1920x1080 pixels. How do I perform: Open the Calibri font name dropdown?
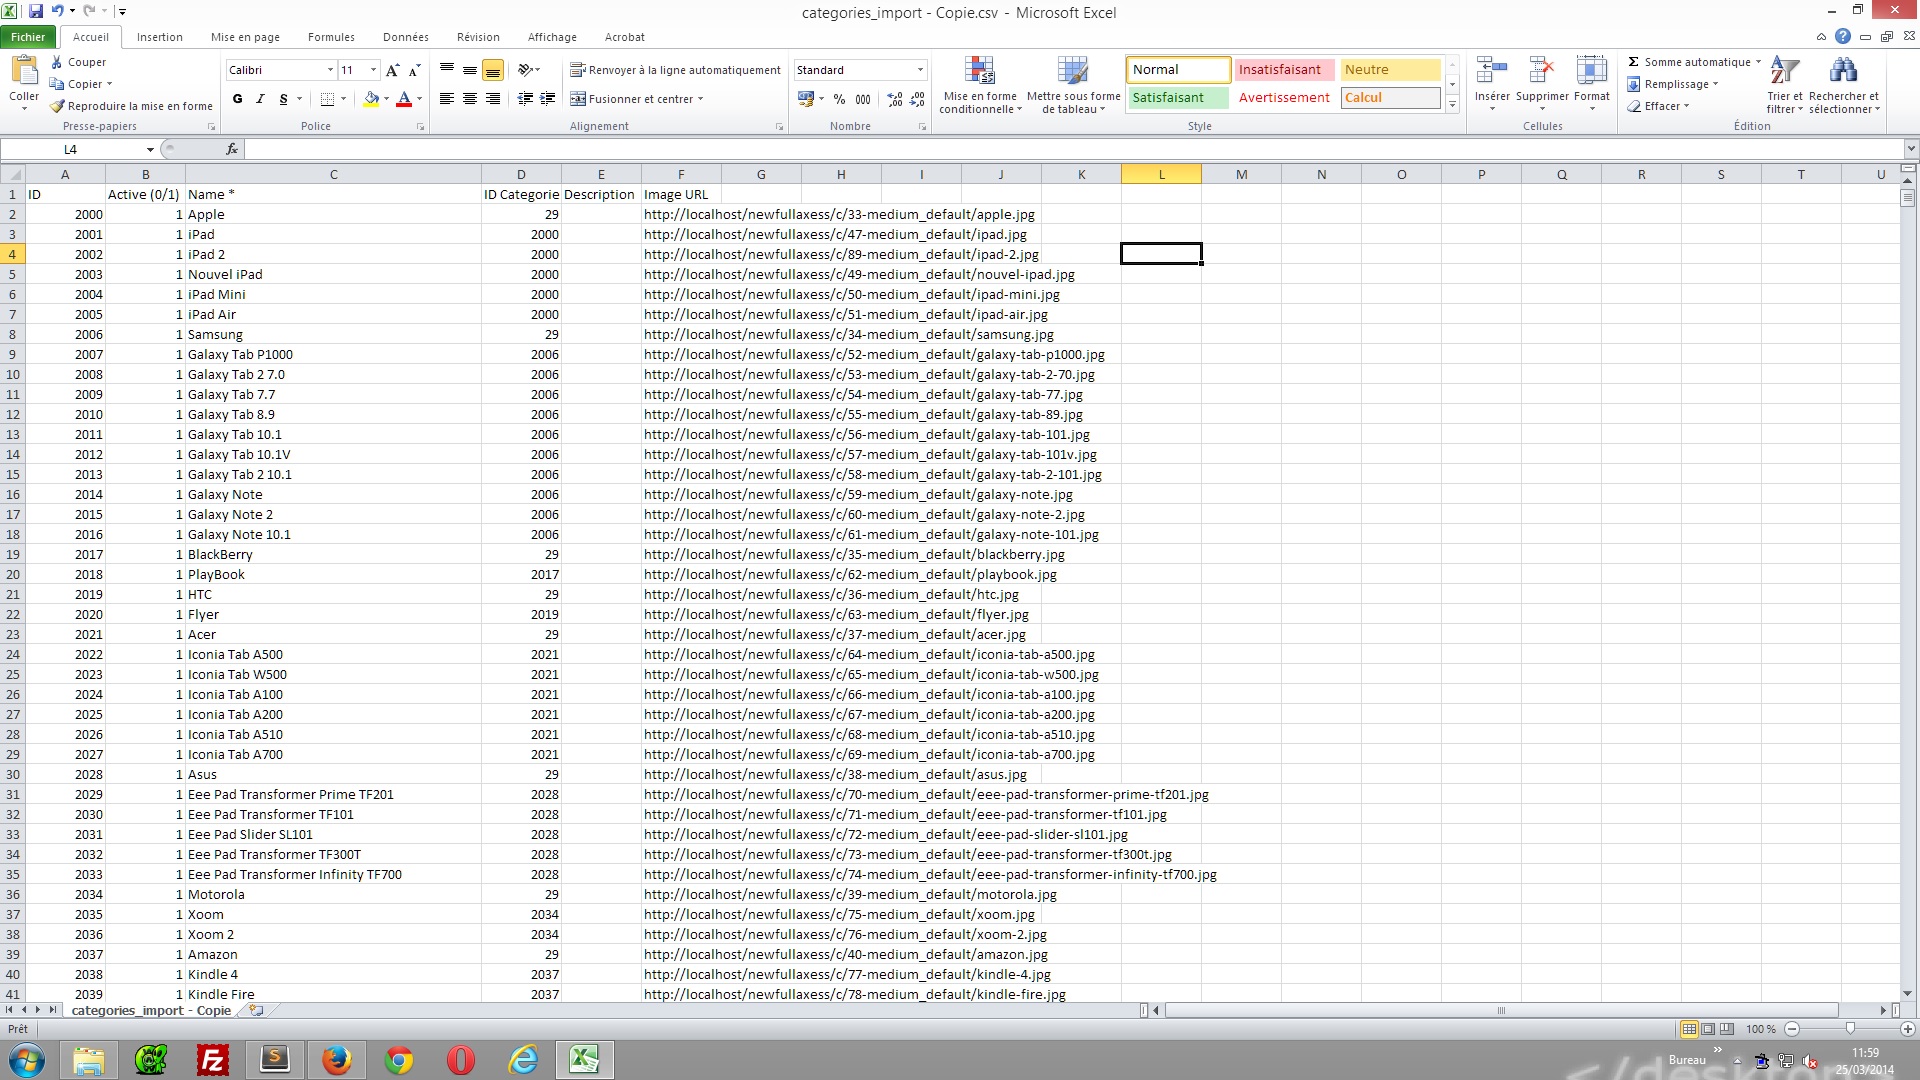coord(330,70)
